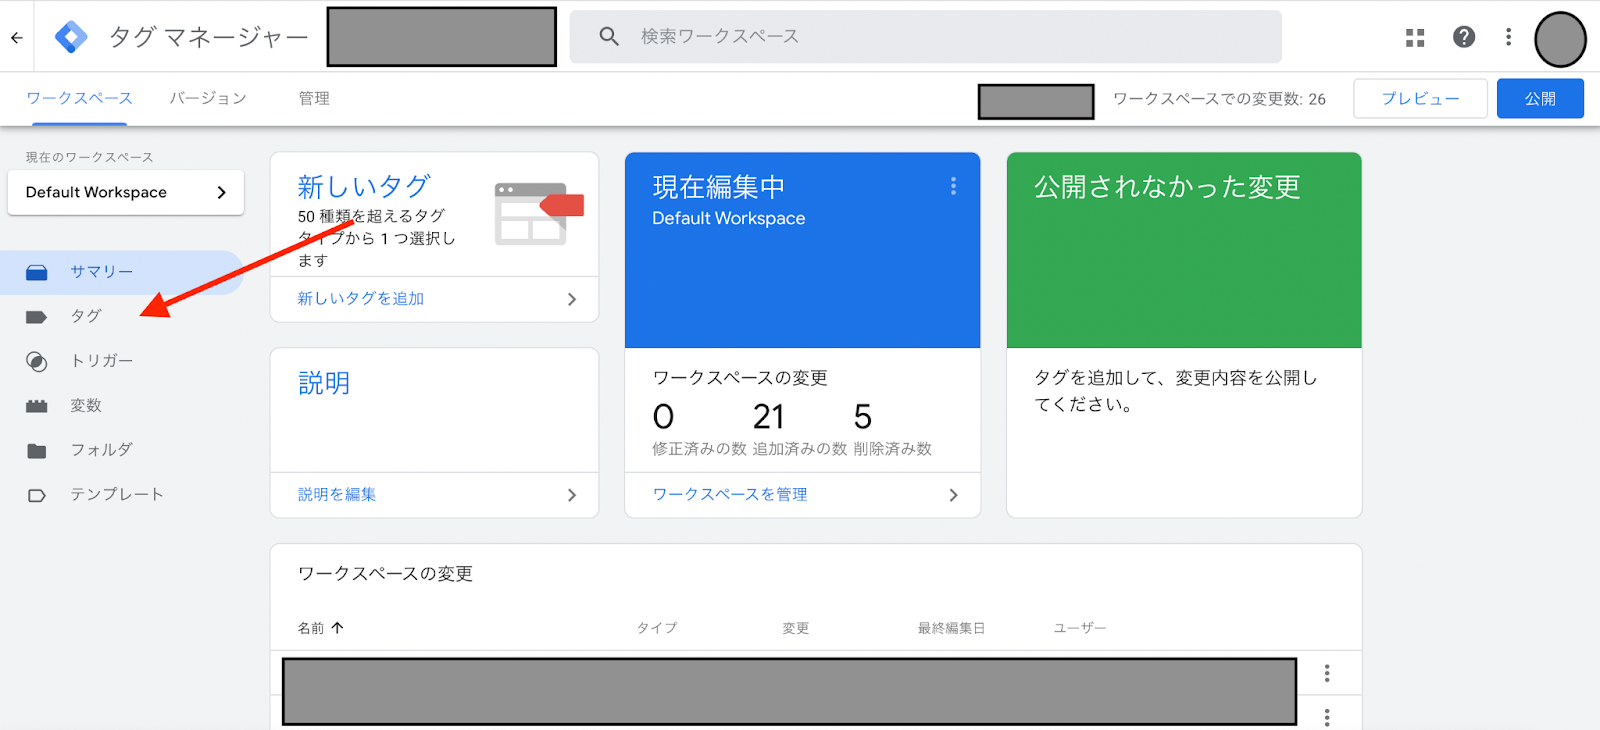This screenshot has height=730, width=1600.
Task: Click the blue 公開 button
Action: (x=1540, y=99)
